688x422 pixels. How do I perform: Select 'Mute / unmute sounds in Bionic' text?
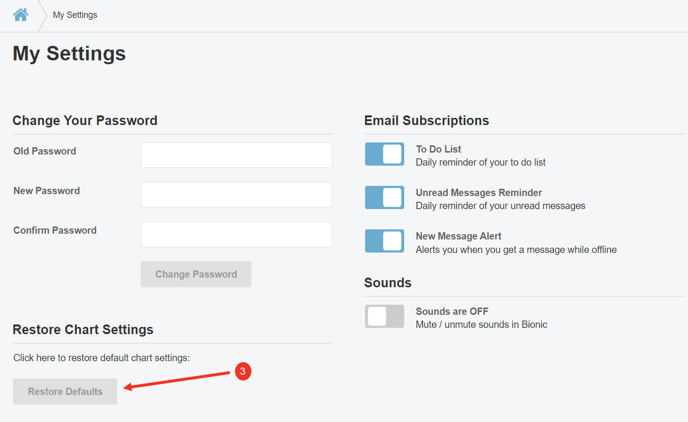481,325
